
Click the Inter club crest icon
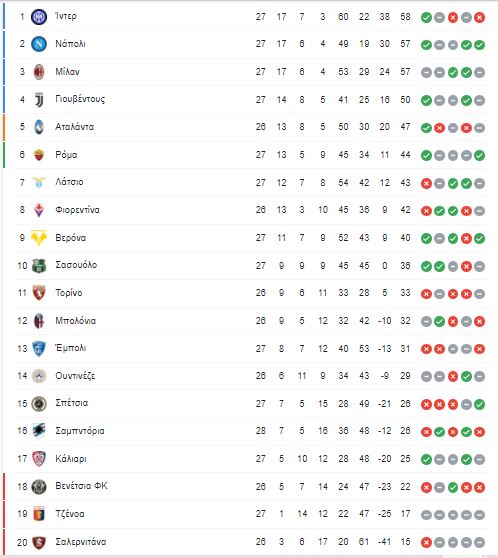point(39,17)
